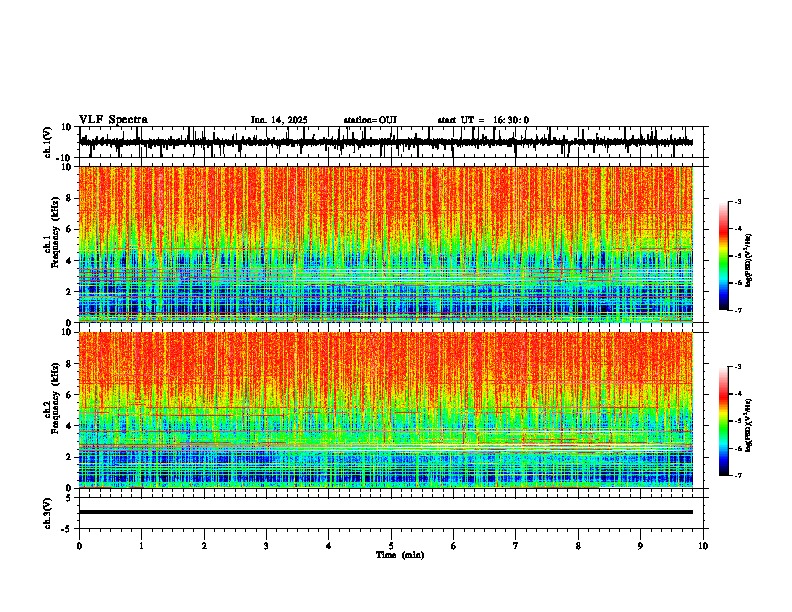
Task: Click the "Time (min)" axis title
Action: click(x=400, y=555)
